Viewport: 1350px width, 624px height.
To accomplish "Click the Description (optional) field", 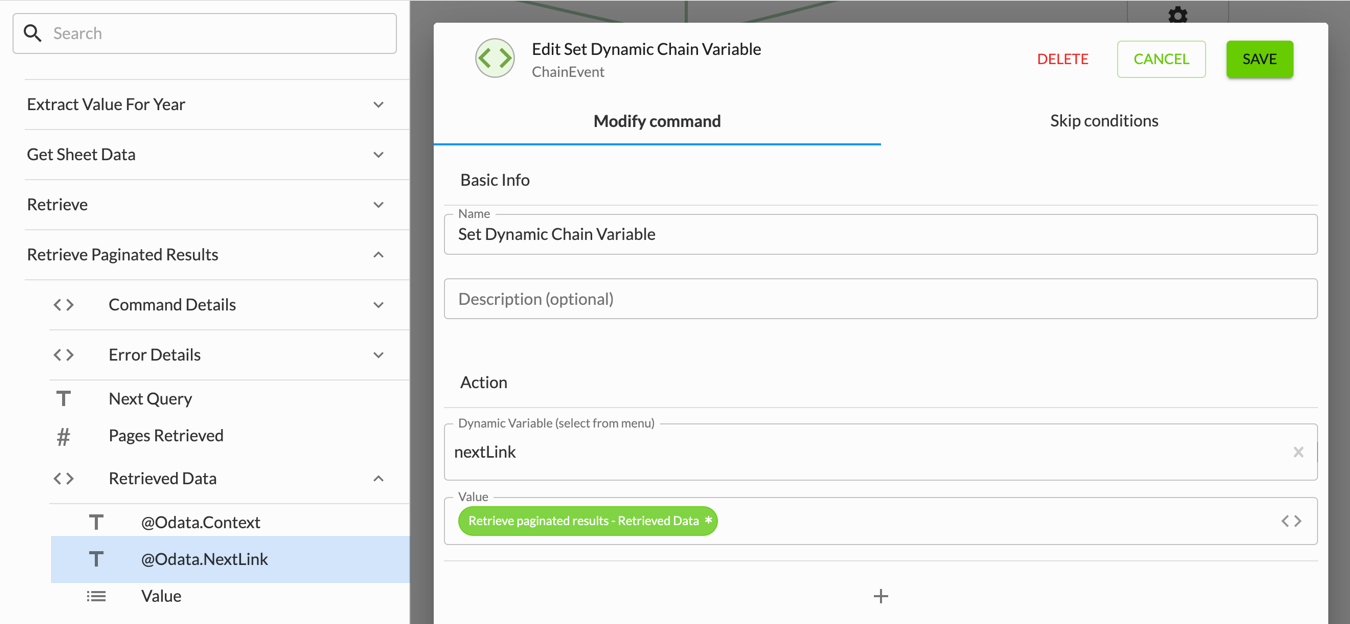I will click(x=880, y=299).
